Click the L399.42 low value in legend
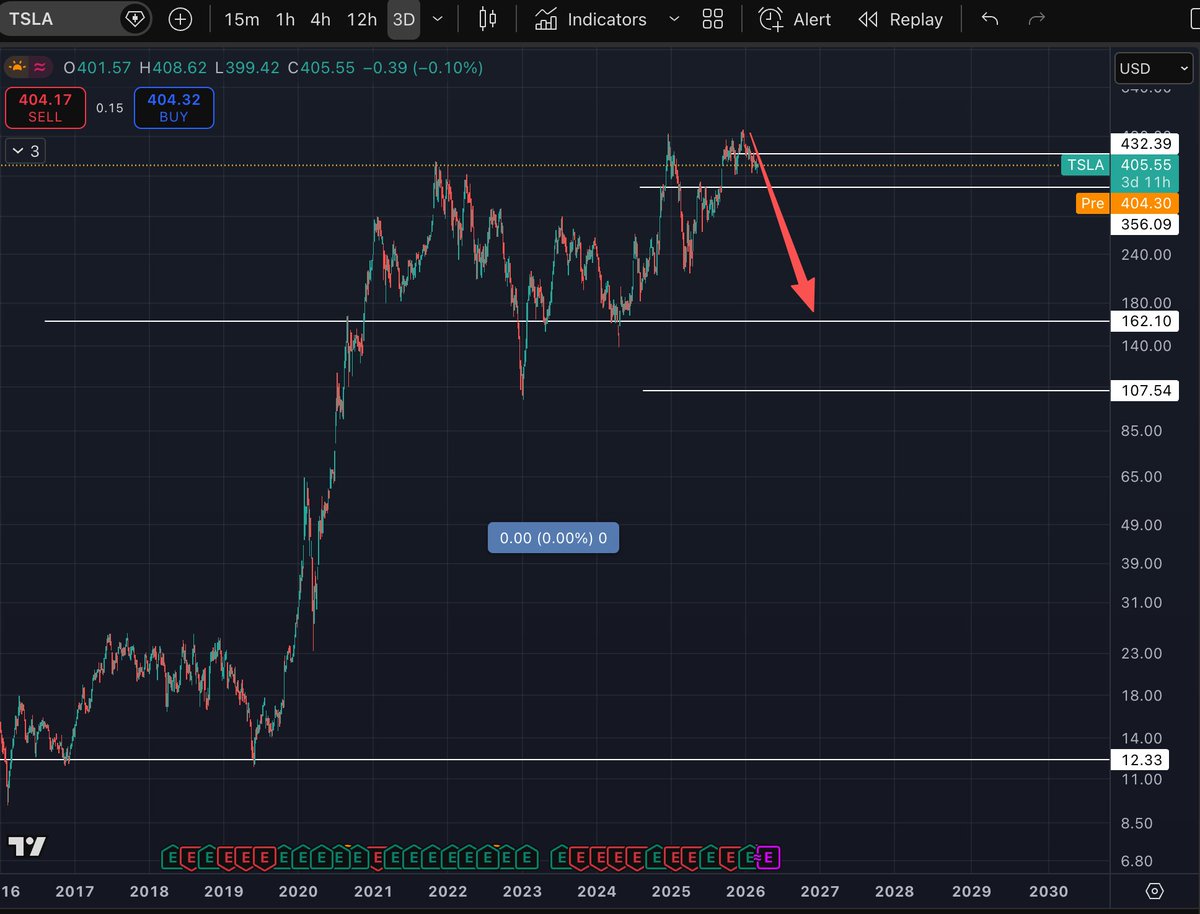This screenshot has width=1200, height=914. pyautogui.click(x=245, y=68)
